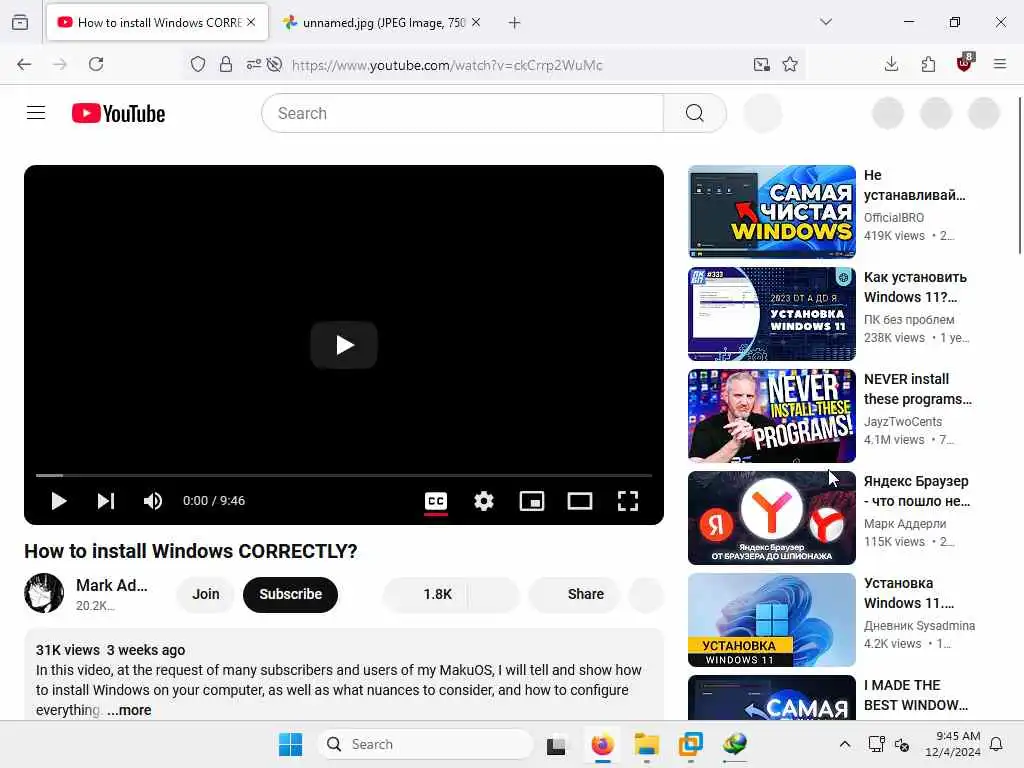Close the unnamed.jpg tab
Screen dimensions: 1024x768
pyautogui.click(x=476, y=22)
